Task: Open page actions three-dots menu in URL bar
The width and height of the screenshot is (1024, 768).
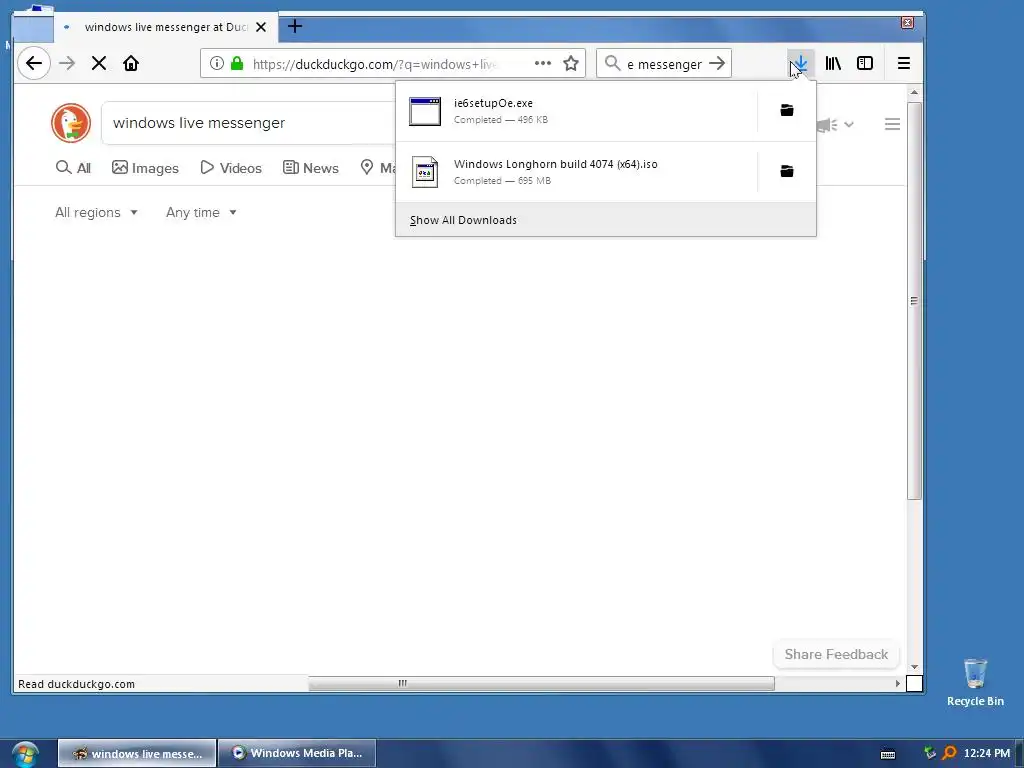Action: pyautogui.click(x=543, y=63)
